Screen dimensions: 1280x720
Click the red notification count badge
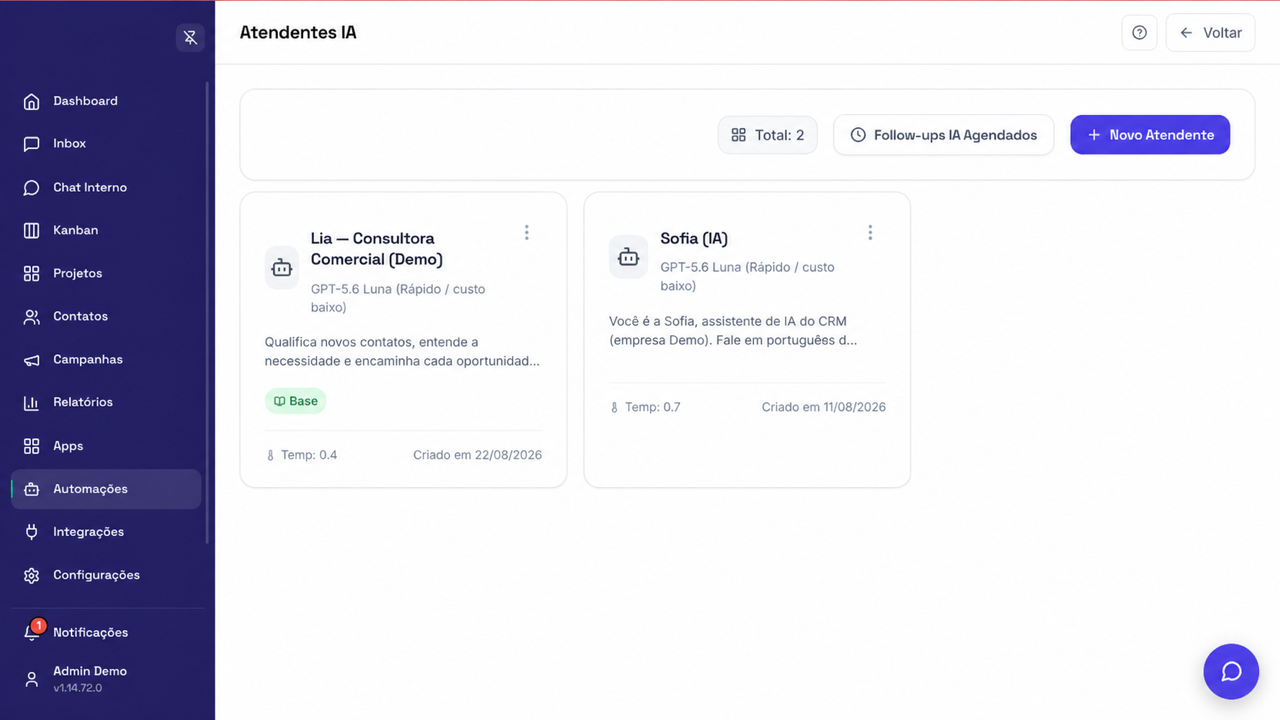(x=38, y=626)
